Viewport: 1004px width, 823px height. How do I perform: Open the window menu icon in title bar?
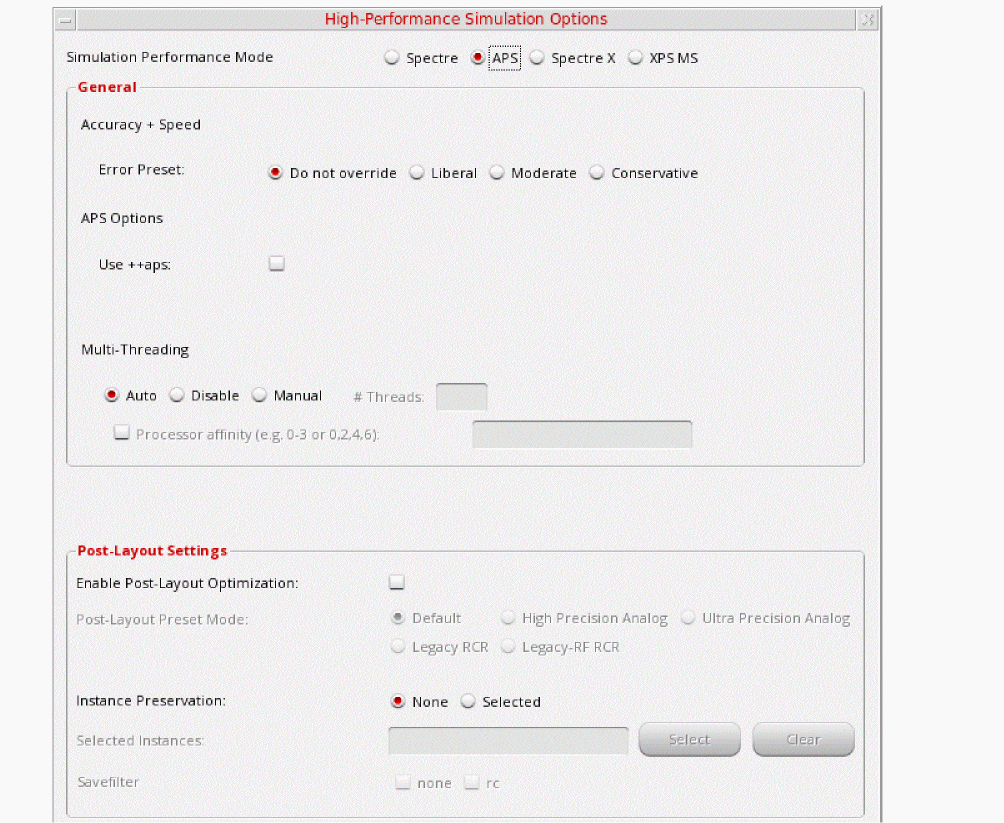pyautogui.click(x=65, y=20)
